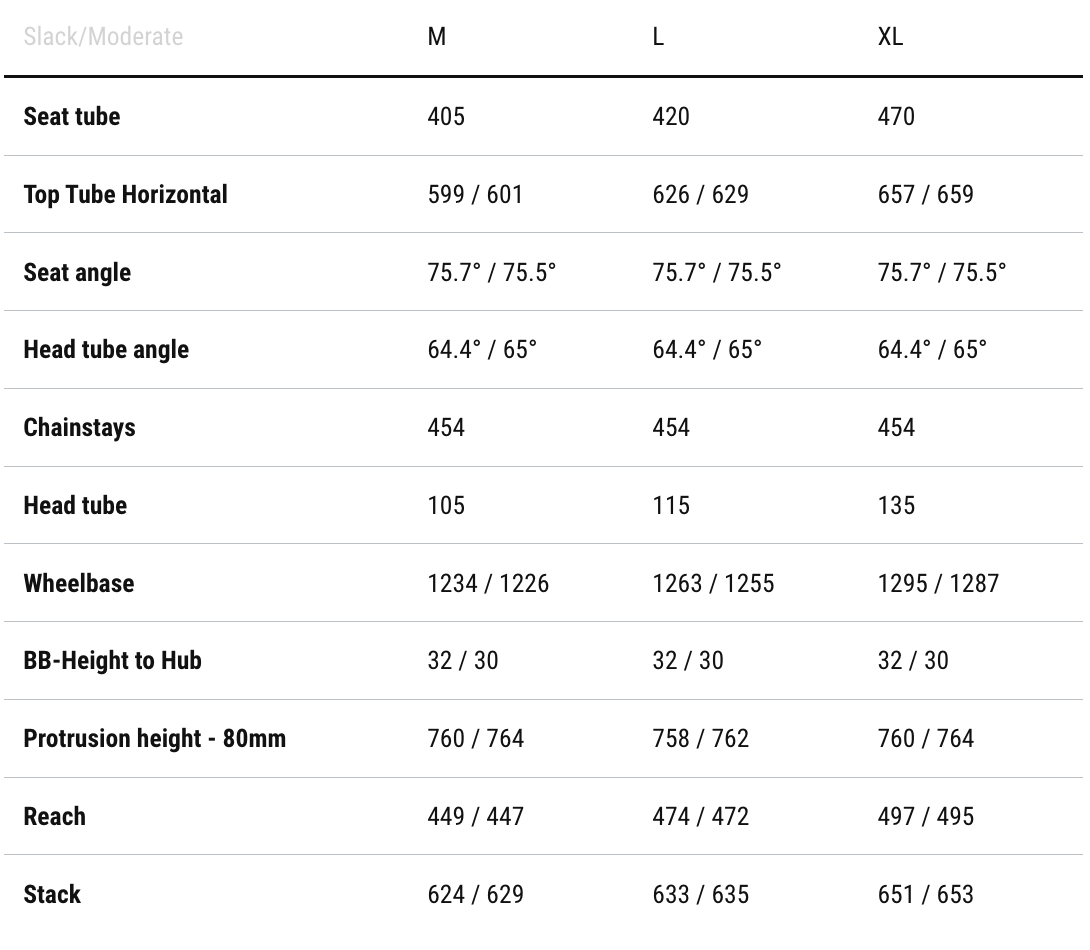Select the XL size column header

(890, 37)
